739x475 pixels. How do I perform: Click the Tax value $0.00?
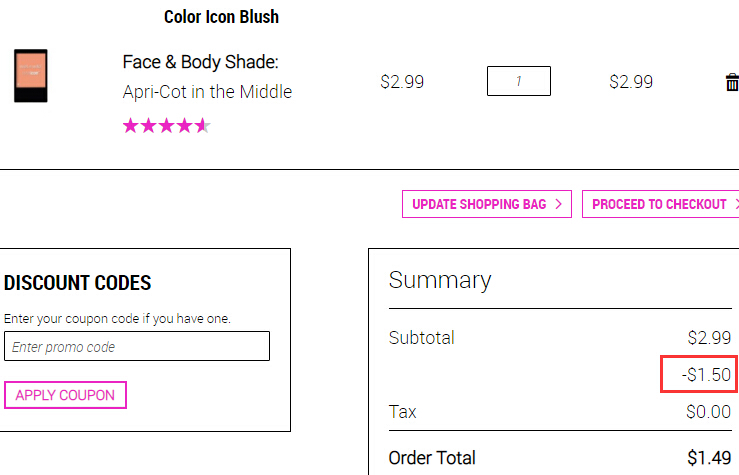(708, 412)
